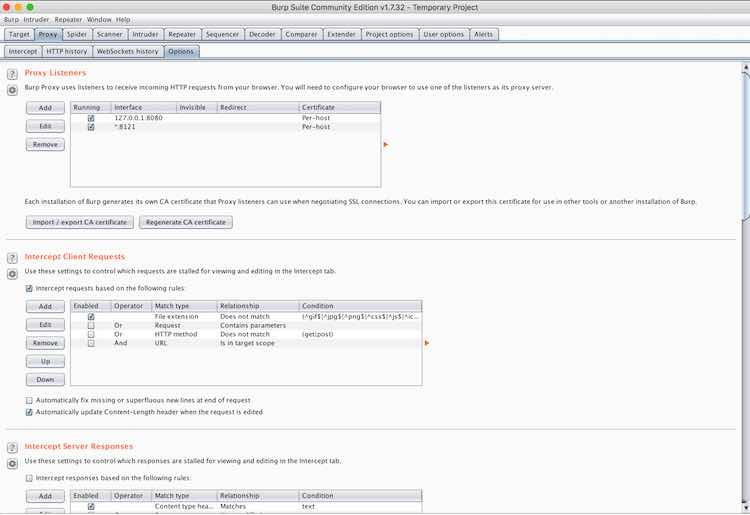Switch to the Intruder tab
Viewport: 750px width, 515px height.
145,34
